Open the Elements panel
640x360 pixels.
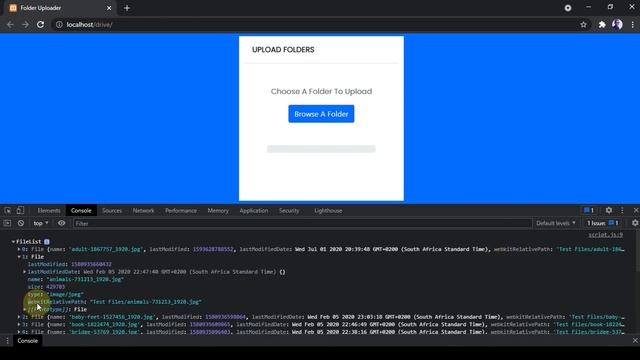pos(49,211)
